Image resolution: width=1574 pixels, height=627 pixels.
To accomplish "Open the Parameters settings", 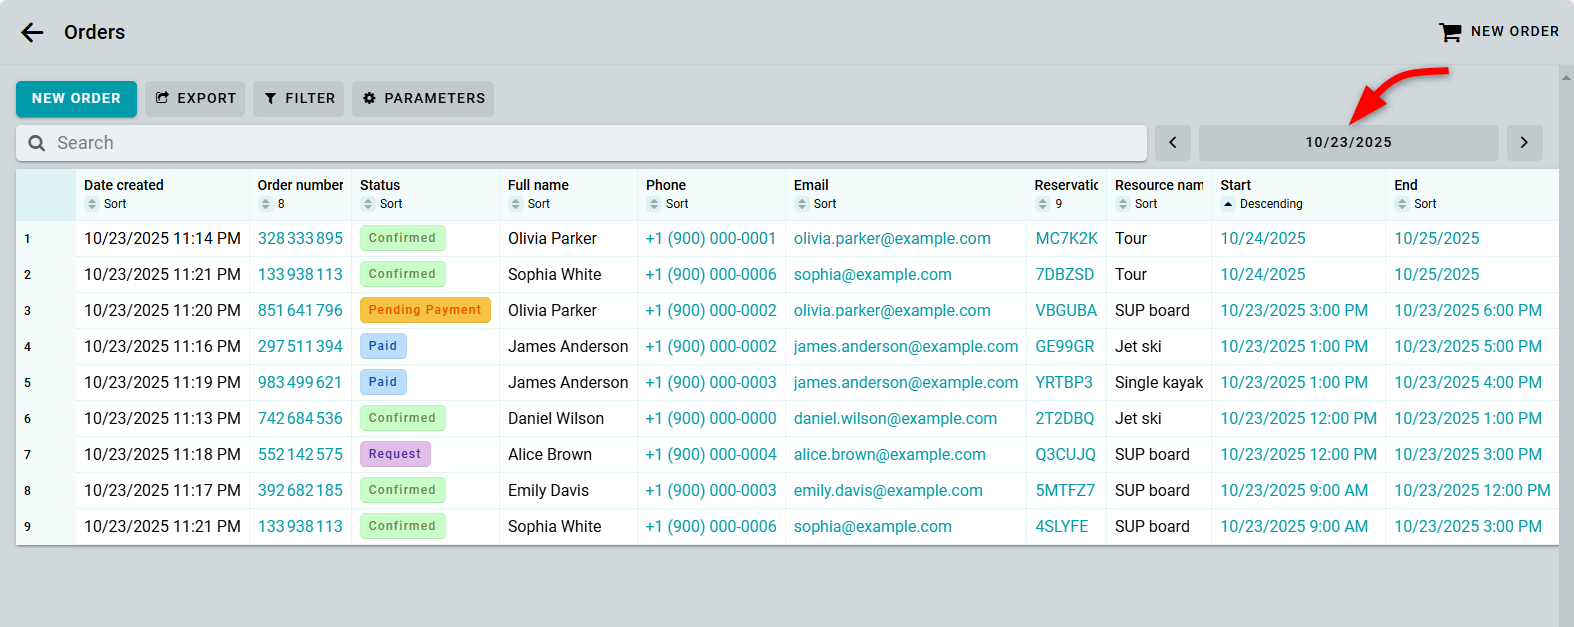I will point(423,99).
